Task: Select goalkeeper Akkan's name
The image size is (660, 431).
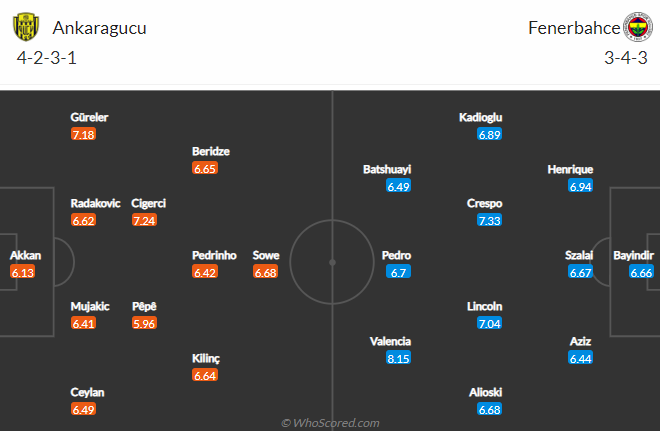Action: (25, 255)
